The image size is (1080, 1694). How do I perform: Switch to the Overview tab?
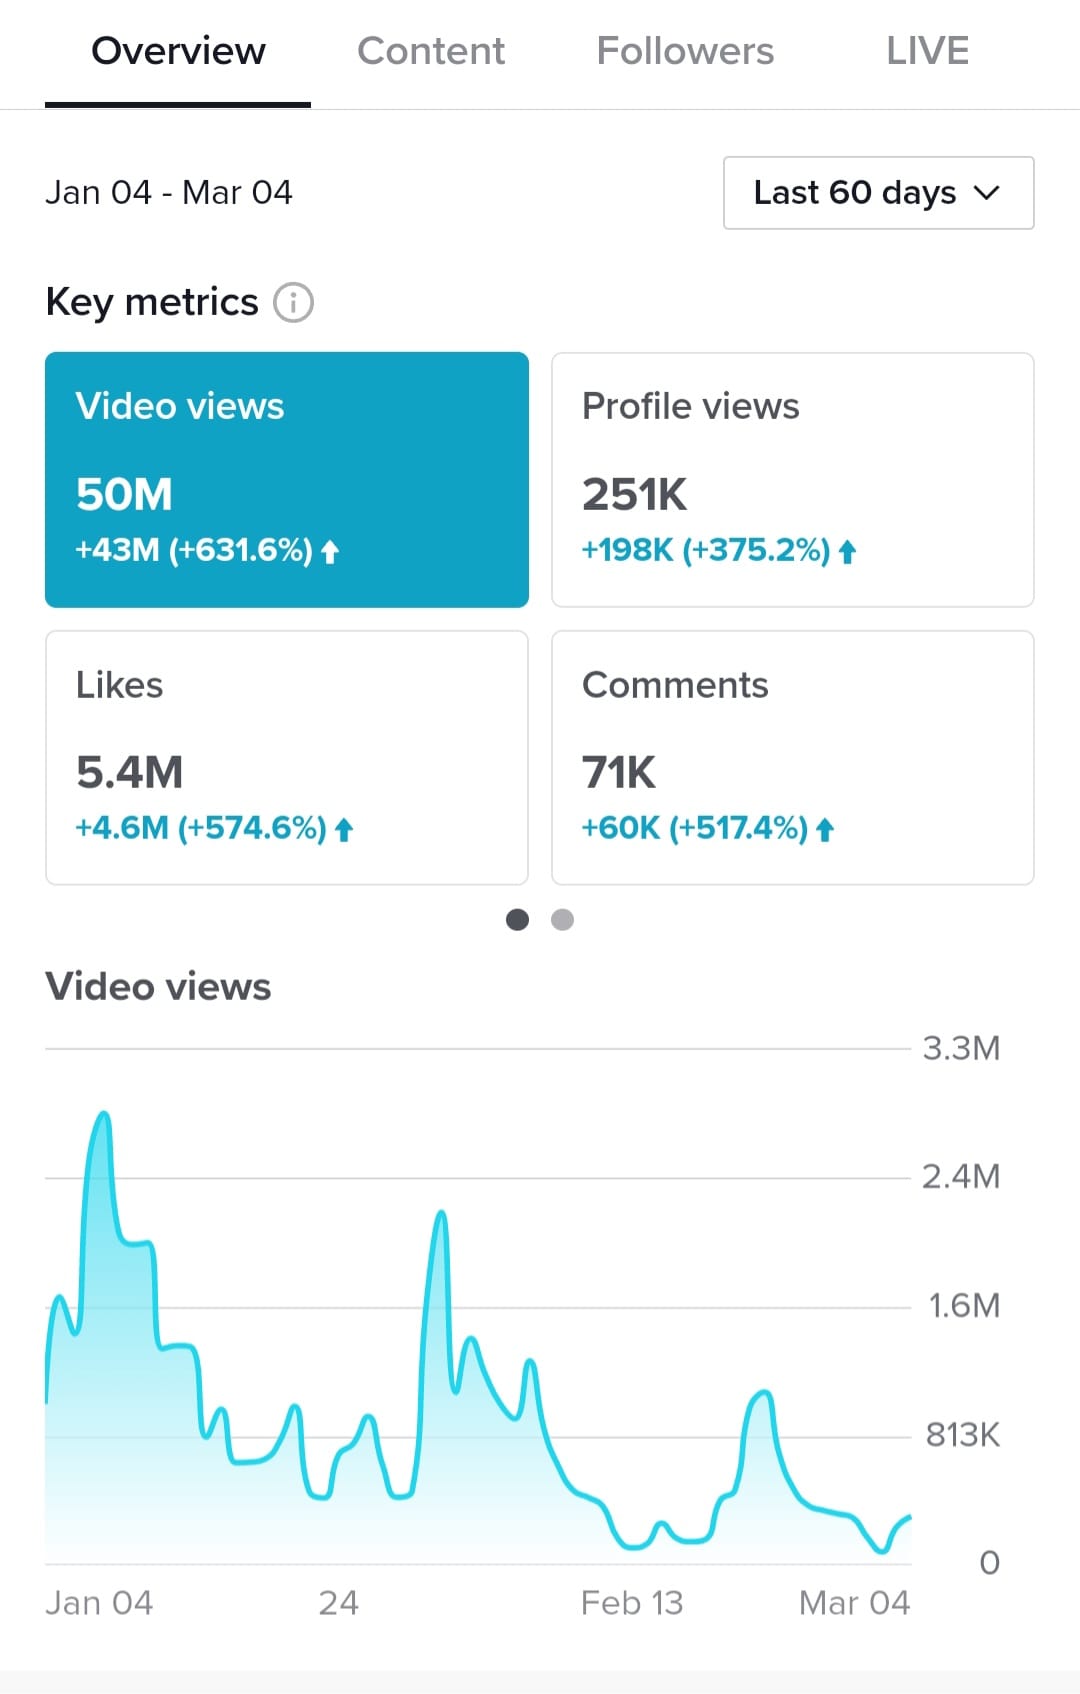point(178,52)
